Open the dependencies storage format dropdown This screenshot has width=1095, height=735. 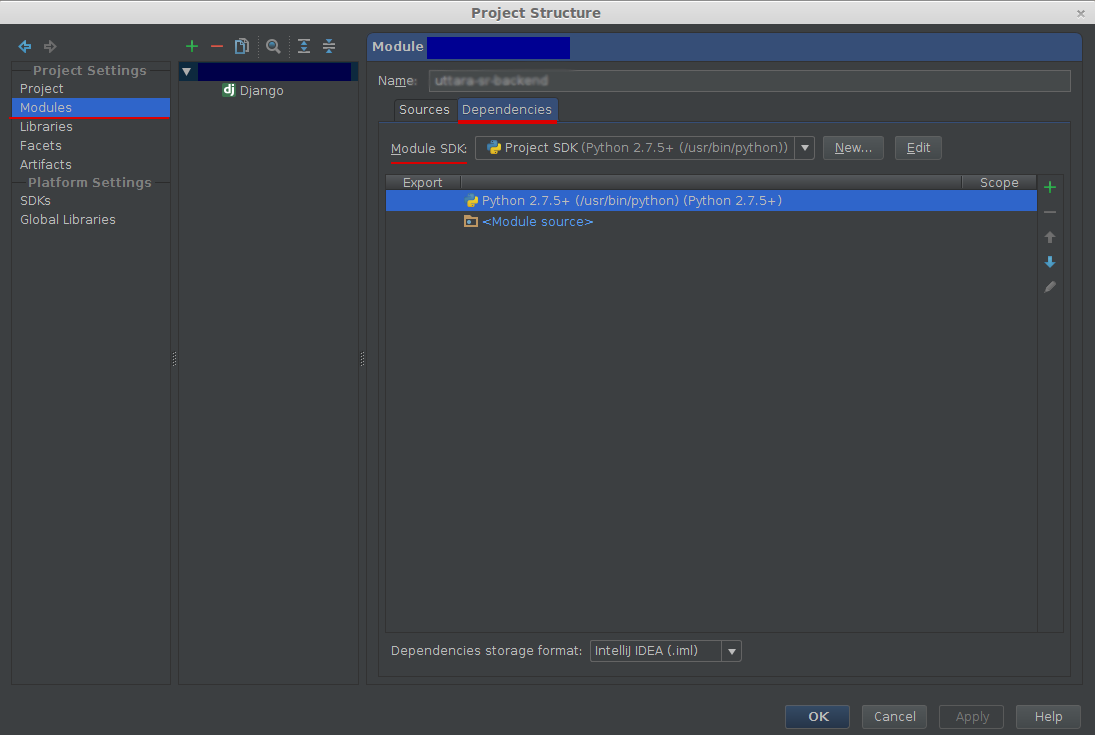click(x=732, y=651)
